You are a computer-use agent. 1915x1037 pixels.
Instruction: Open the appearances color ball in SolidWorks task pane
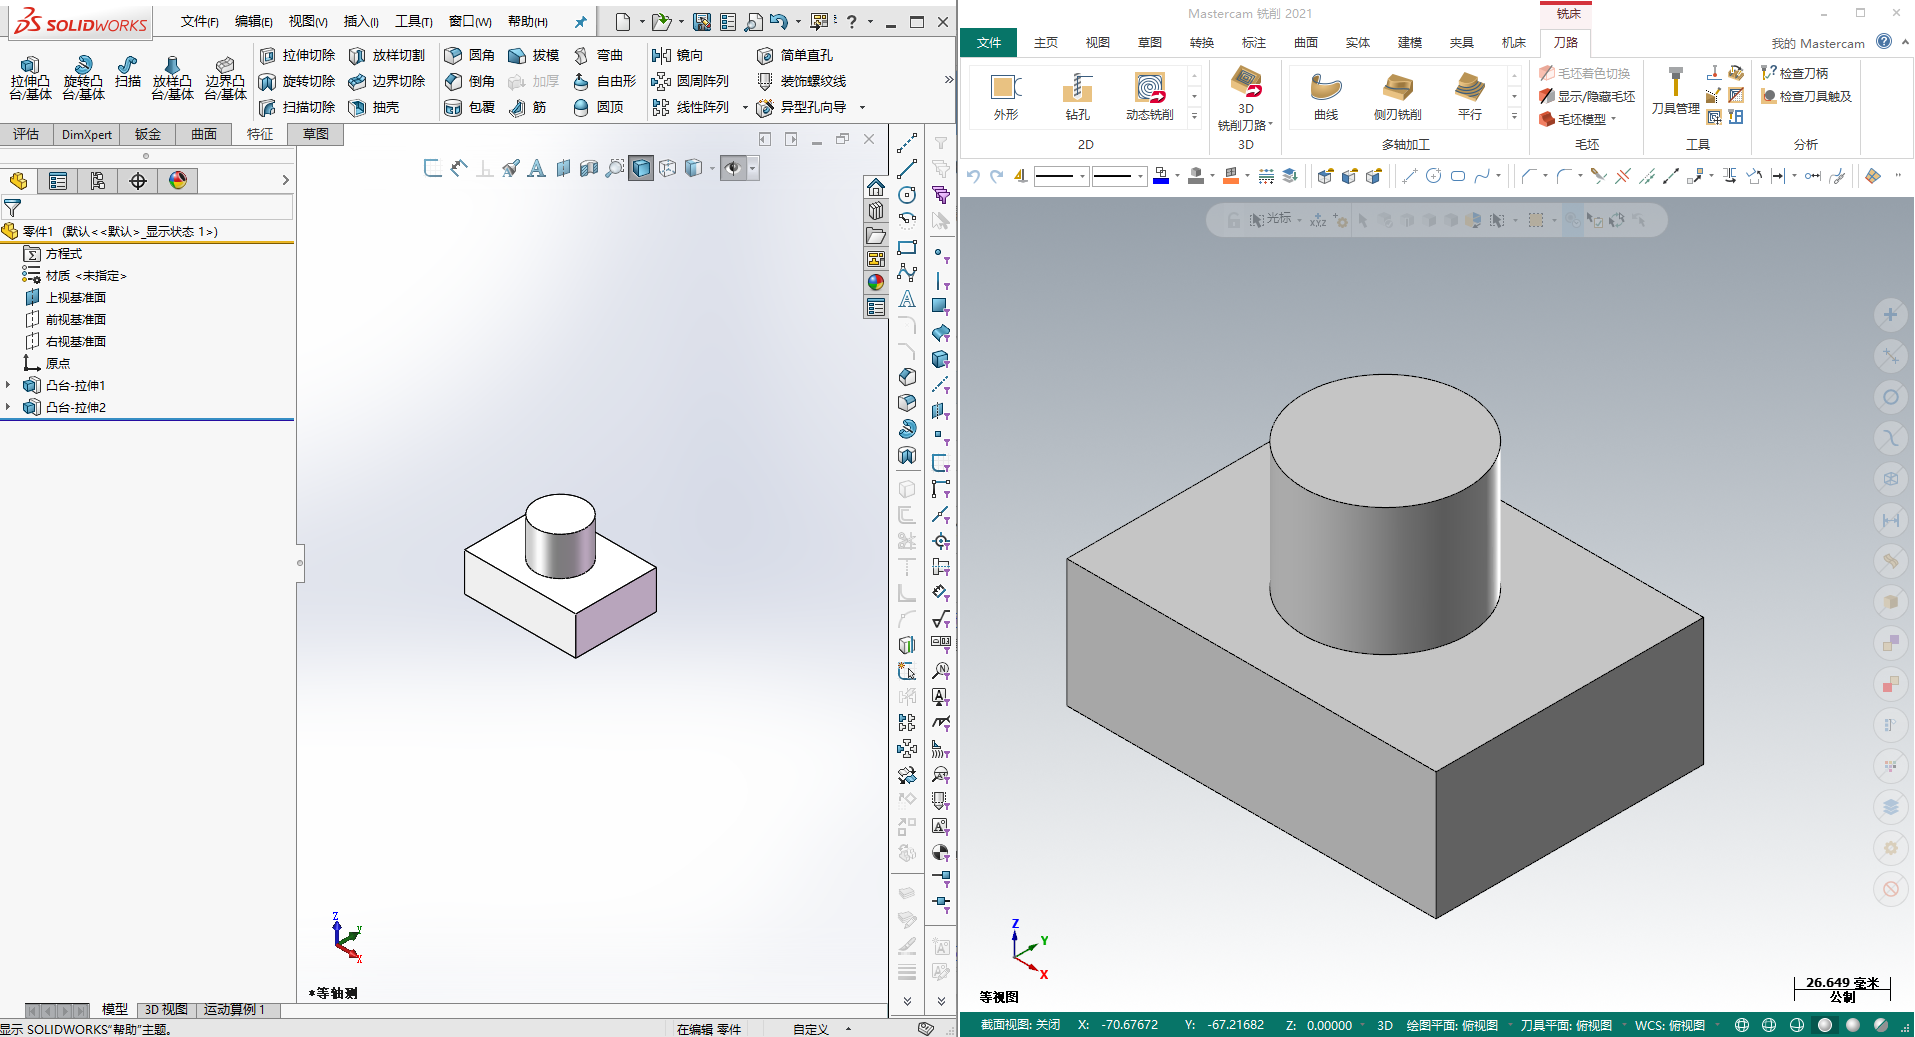[x=876, y=283]
